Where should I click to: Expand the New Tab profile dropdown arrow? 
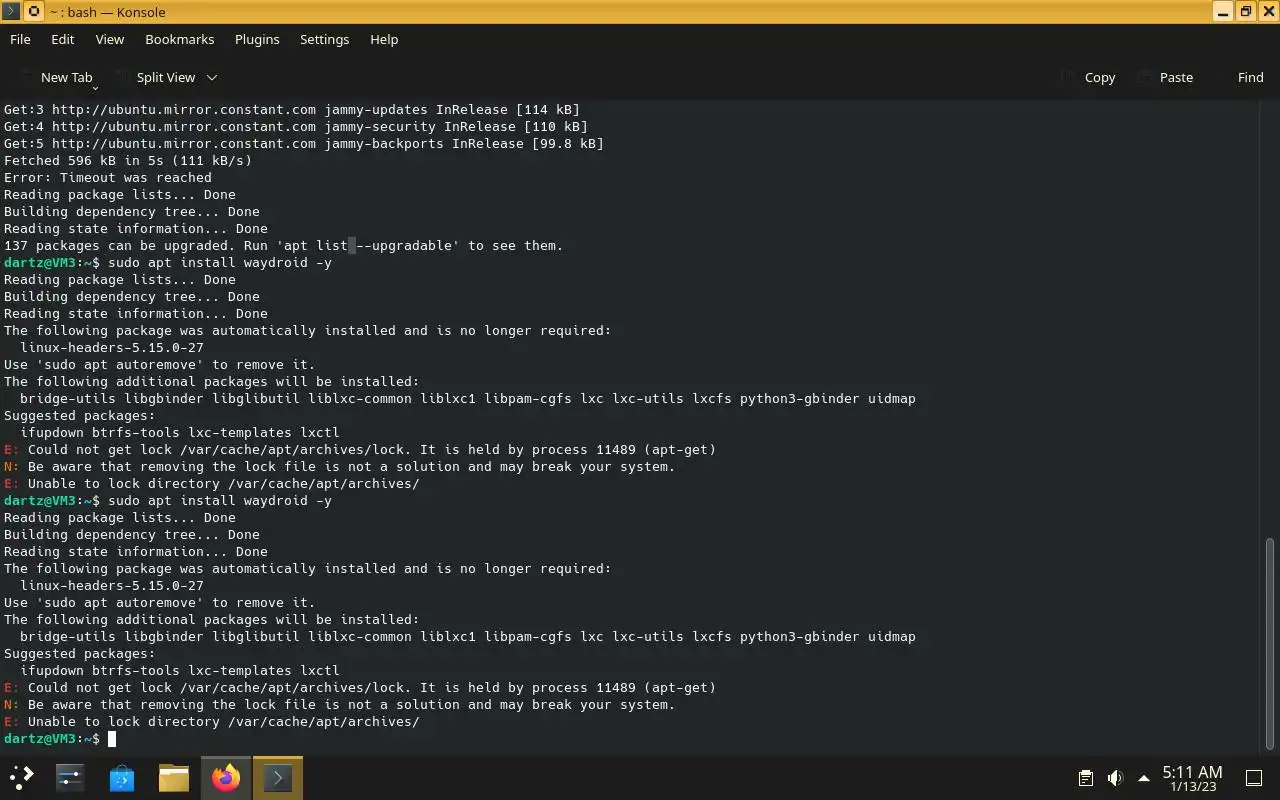point(95,86)
